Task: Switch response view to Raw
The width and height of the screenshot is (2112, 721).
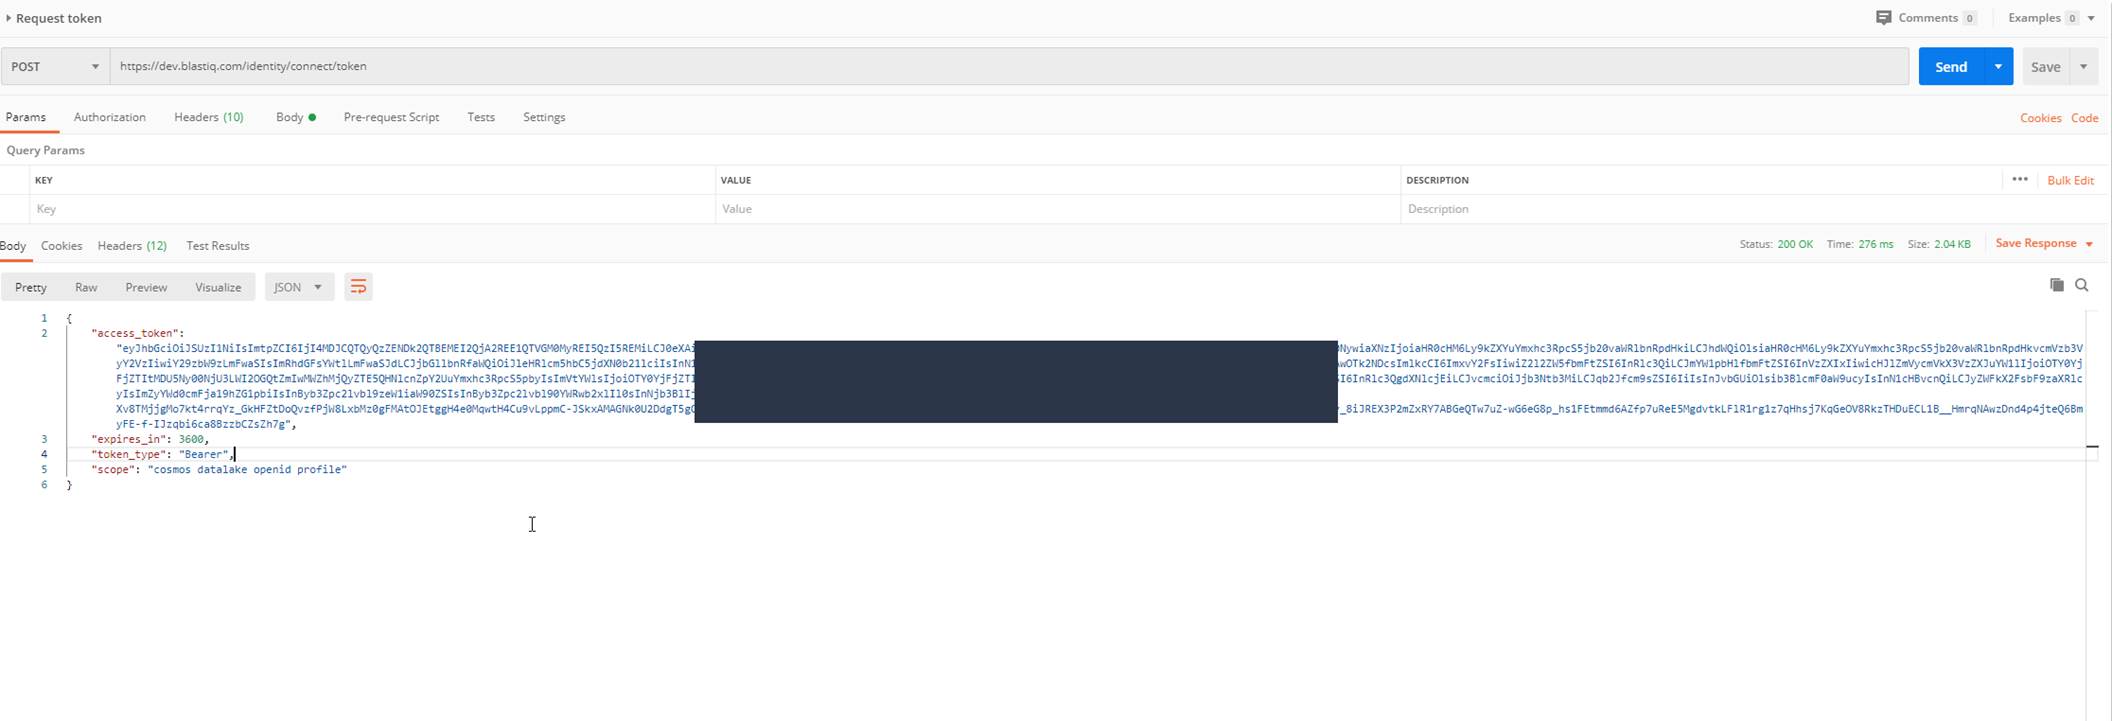Action: [x=86, y=287]
